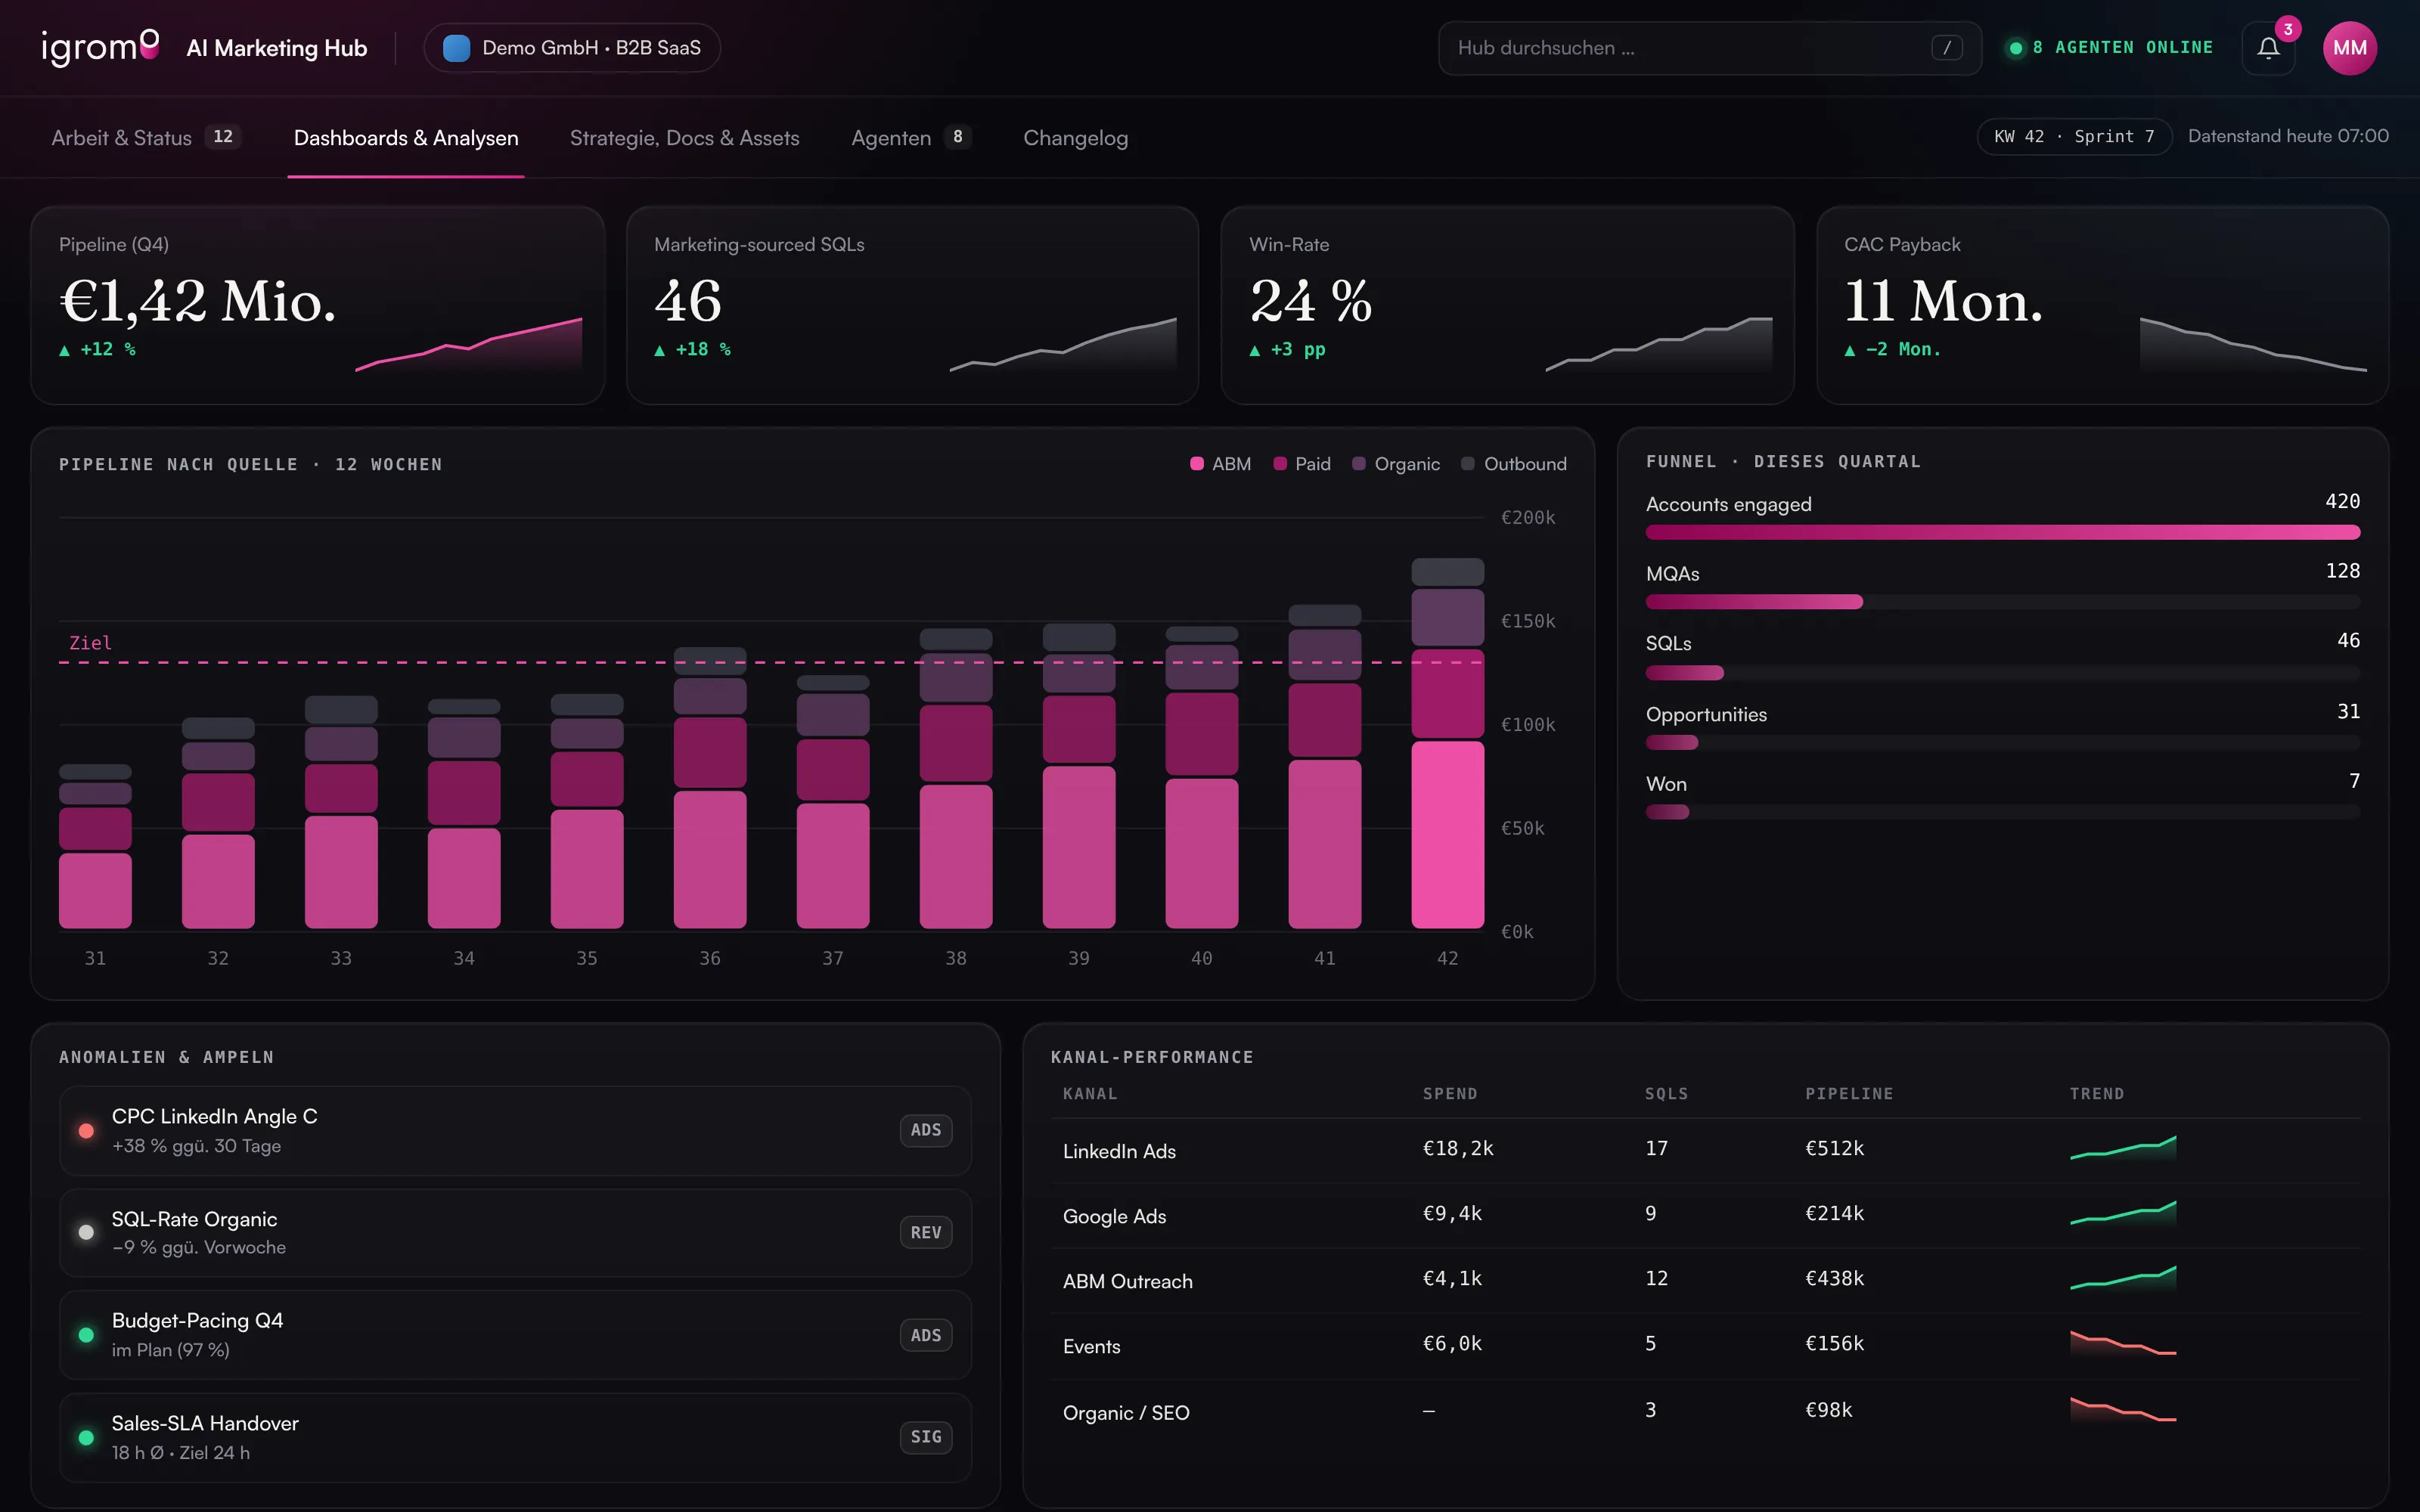Click the SQLs funnel progress bar
Viewport: 2420px width, 1512px height.
point(2003,673)
